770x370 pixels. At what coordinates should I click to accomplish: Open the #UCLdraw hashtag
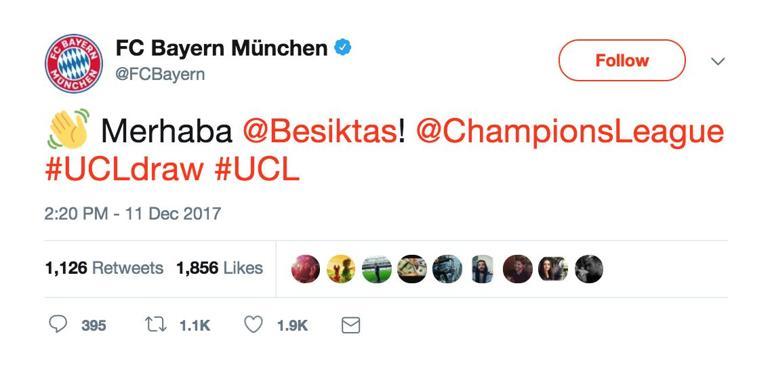point(124,170)
